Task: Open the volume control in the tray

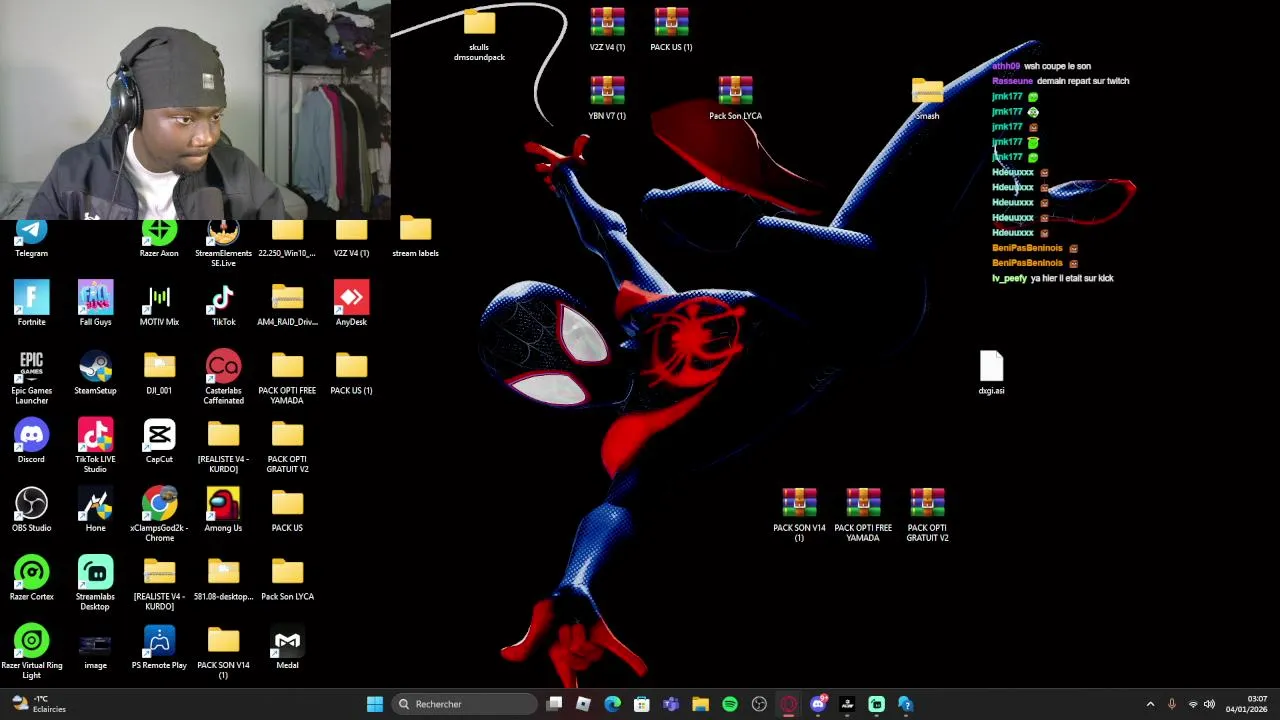Action: (x=1209, y=704)
